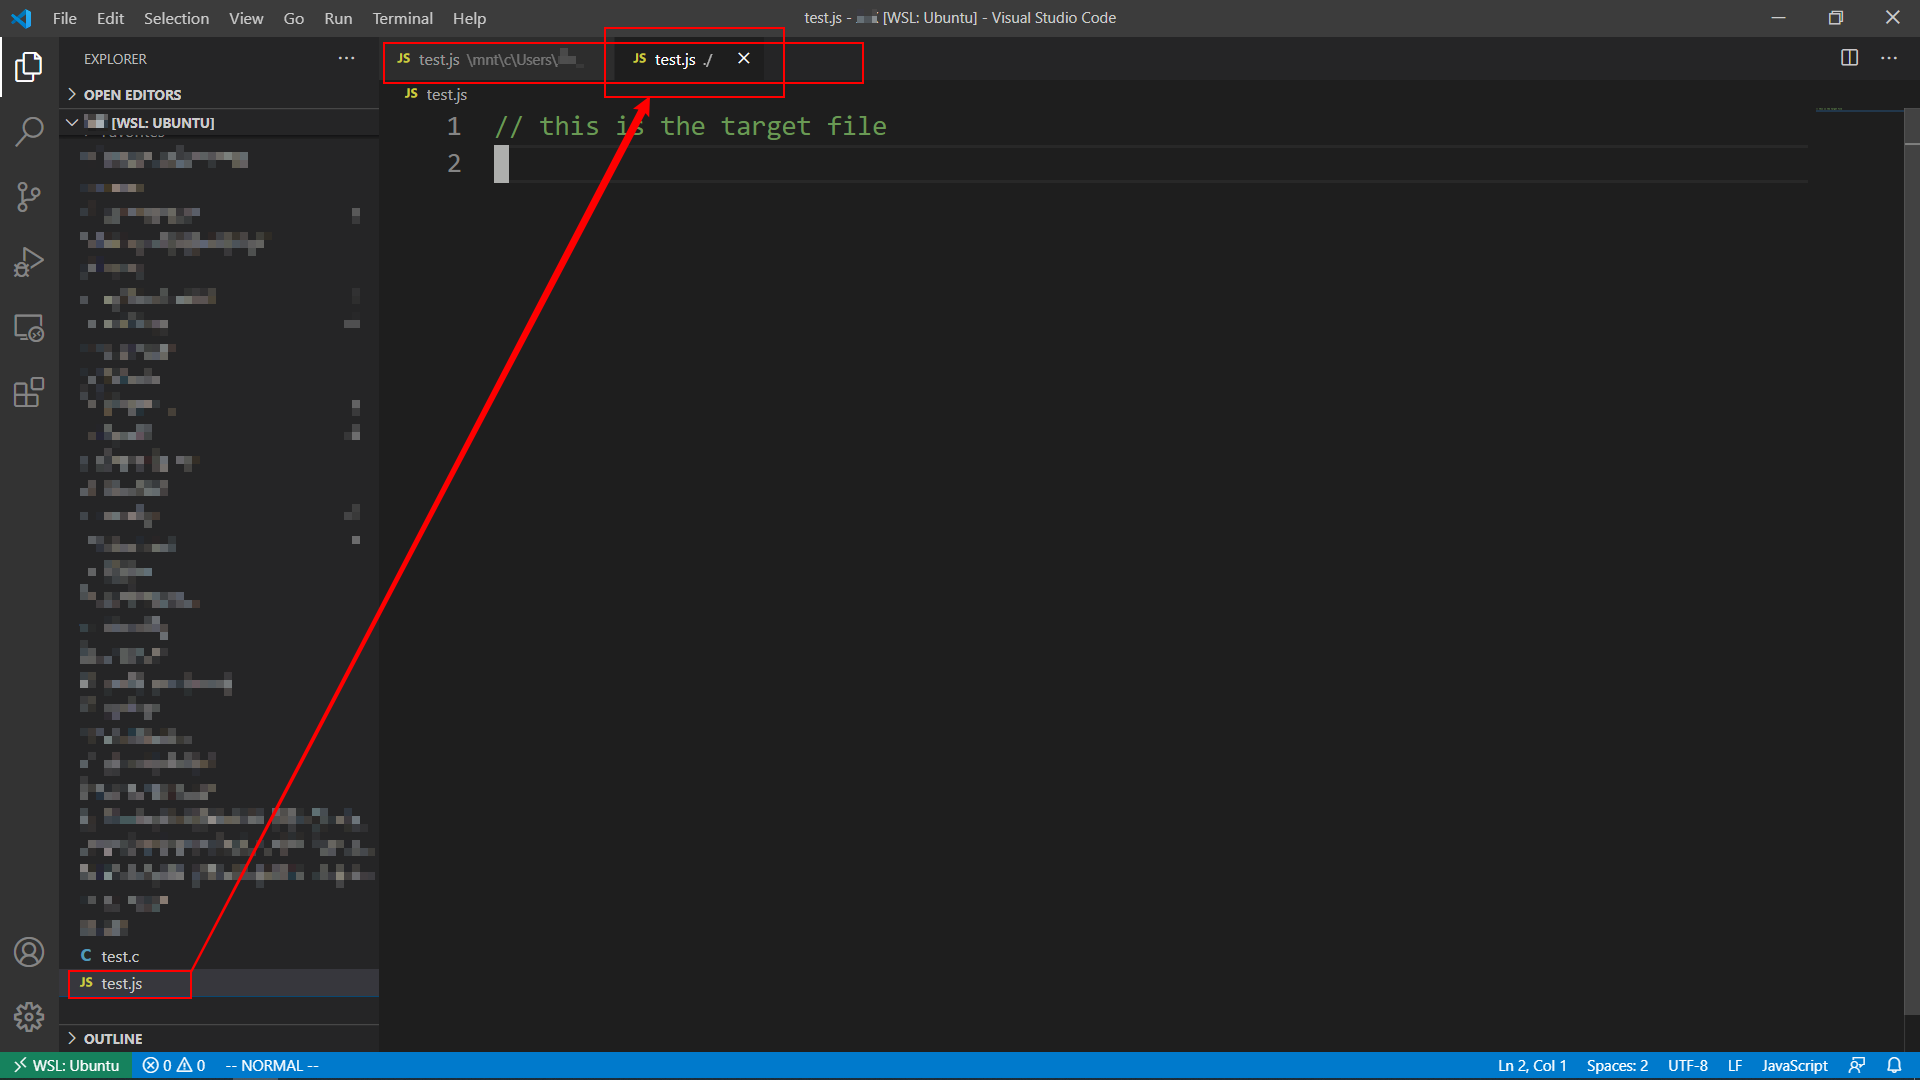
Task: Split the editor using the split icon
Action: [x=1849, y=57]
